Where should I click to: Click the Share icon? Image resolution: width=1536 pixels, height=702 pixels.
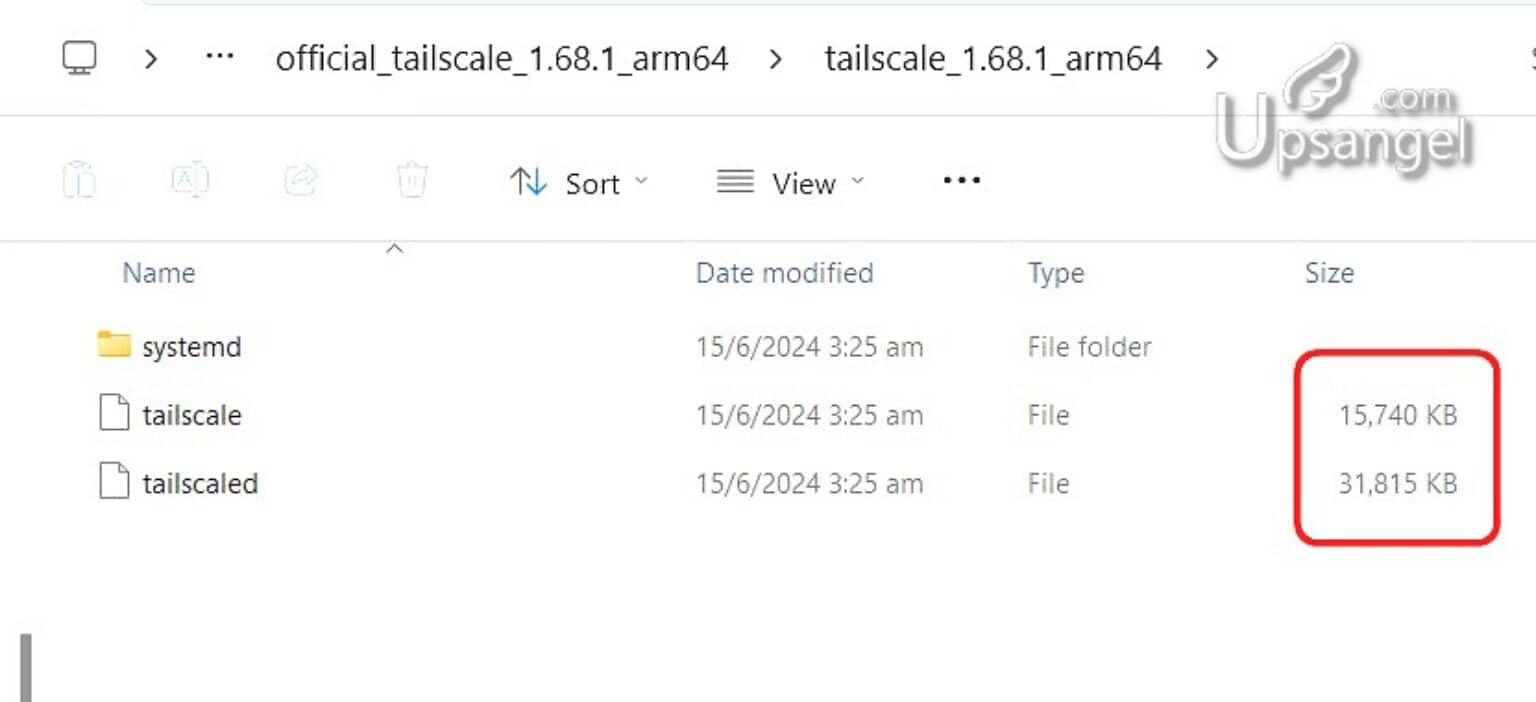click(298, 180)
